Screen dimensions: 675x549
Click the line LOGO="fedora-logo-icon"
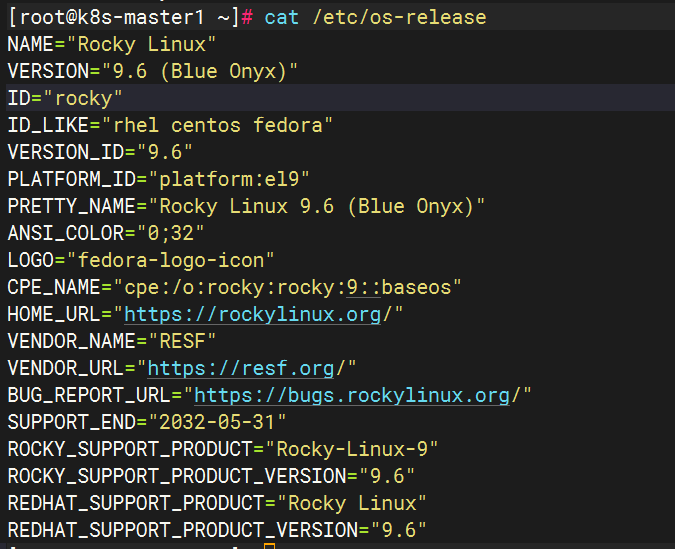(x=141, y=261)
